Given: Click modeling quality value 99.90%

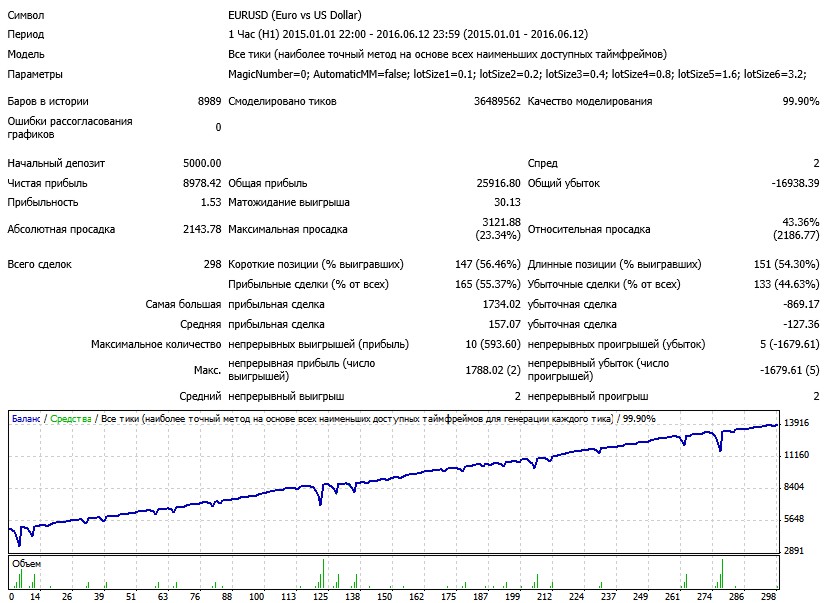Looking at the screenshot, I should tap(801, 101).
